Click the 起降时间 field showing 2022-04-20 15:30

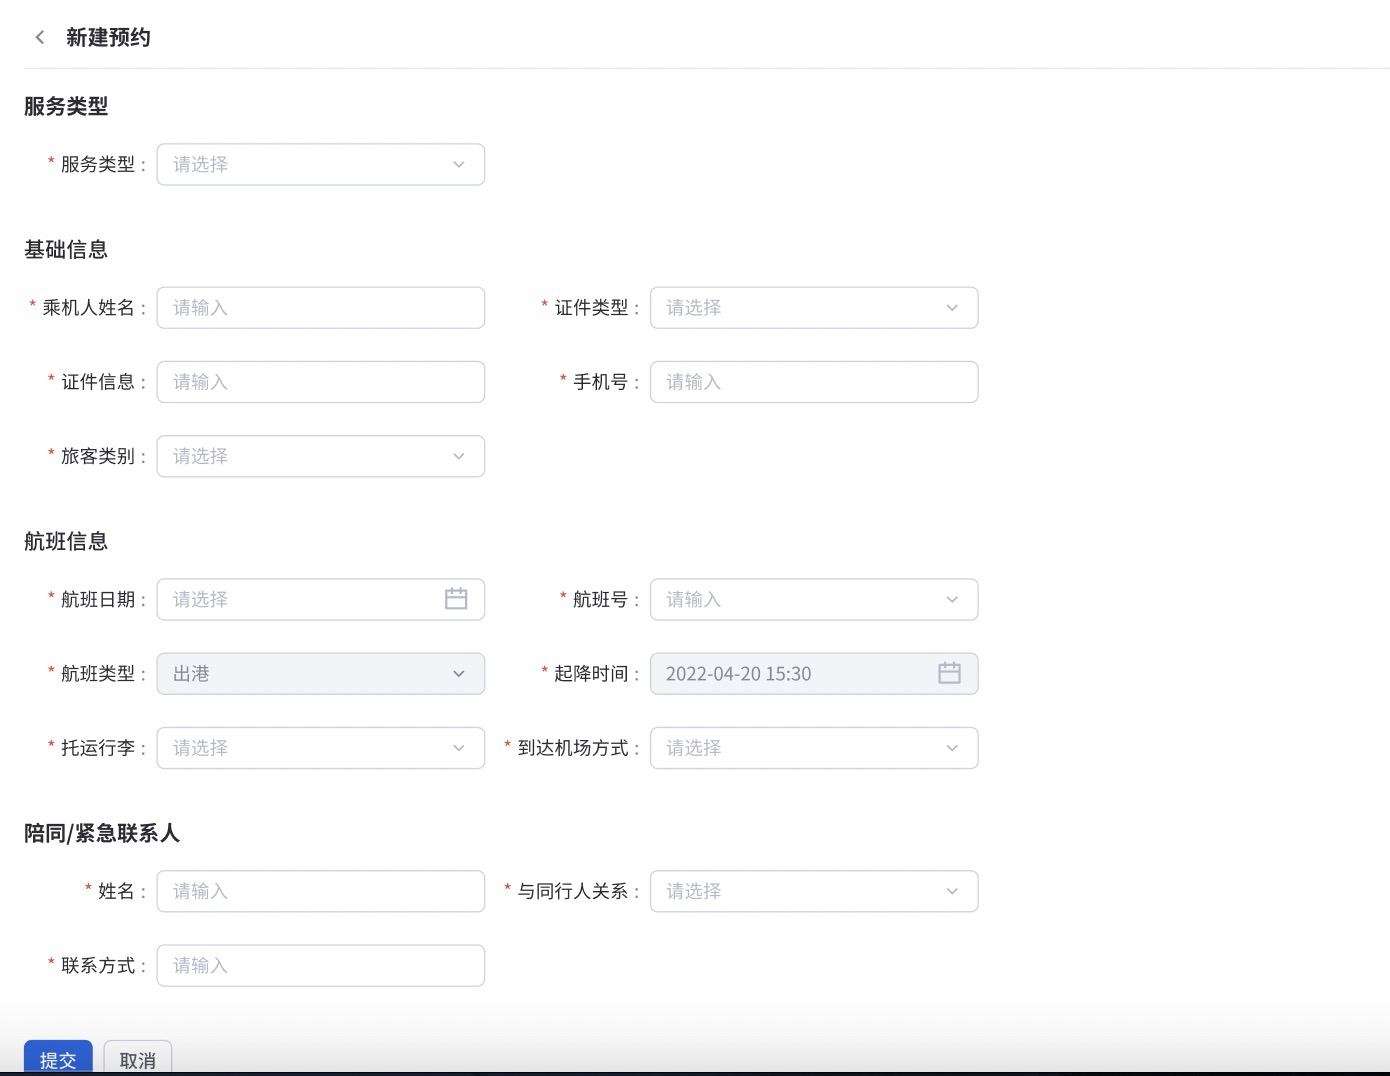click(x=814, y=674)
